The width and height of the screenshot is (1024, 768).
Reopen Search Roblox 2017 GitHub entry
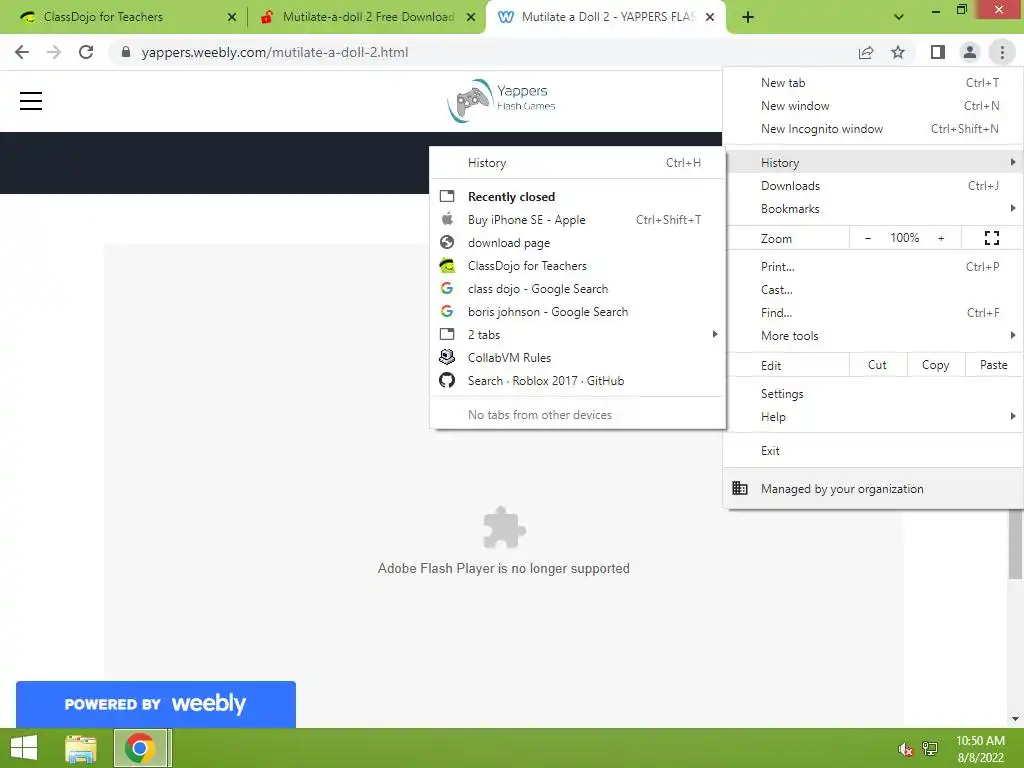578,380
